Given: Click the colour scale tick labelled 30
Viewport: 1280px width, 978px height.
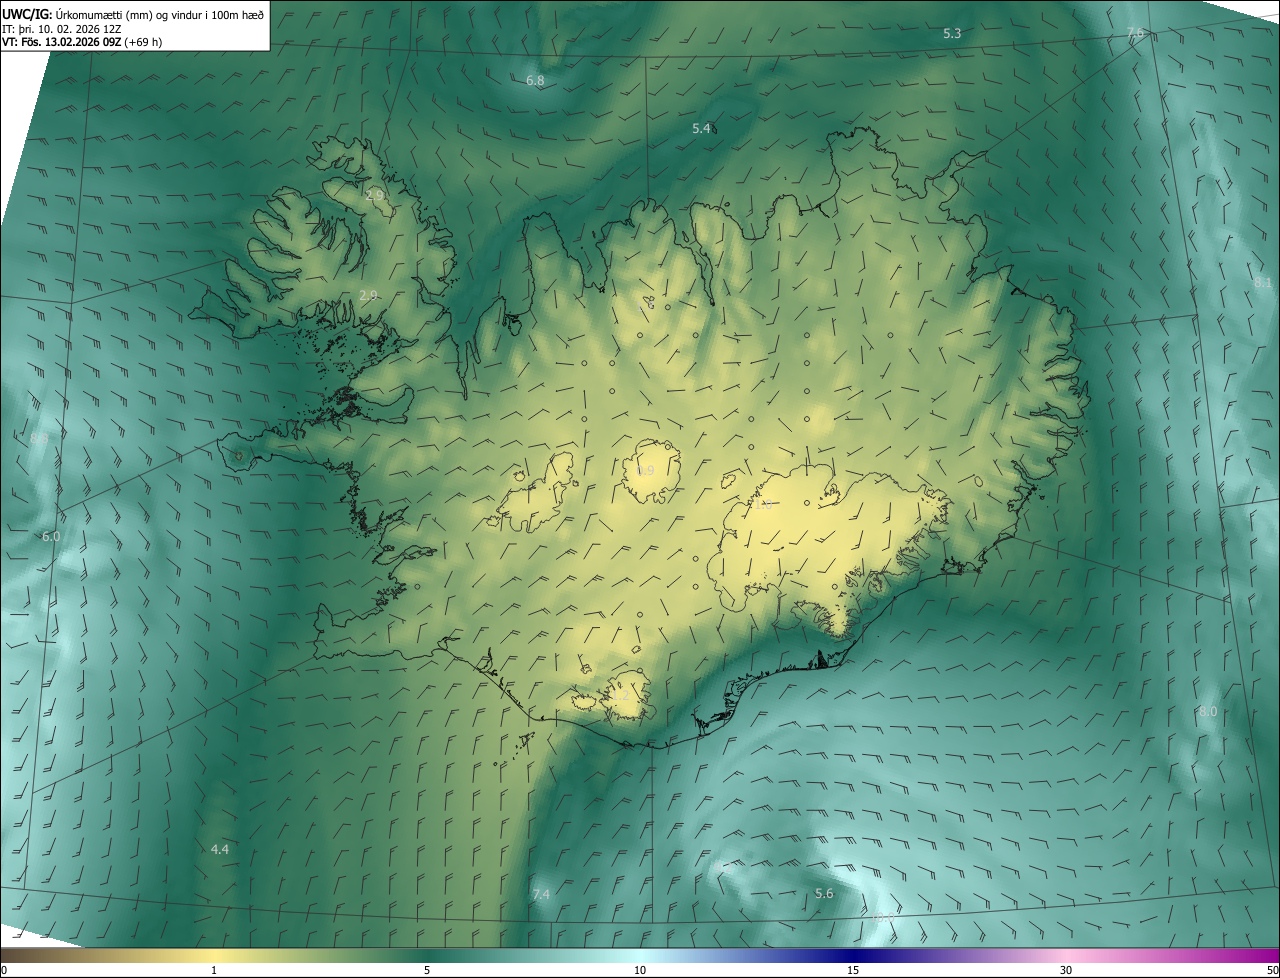Looking at the screenshot, I should point(1066,970).
